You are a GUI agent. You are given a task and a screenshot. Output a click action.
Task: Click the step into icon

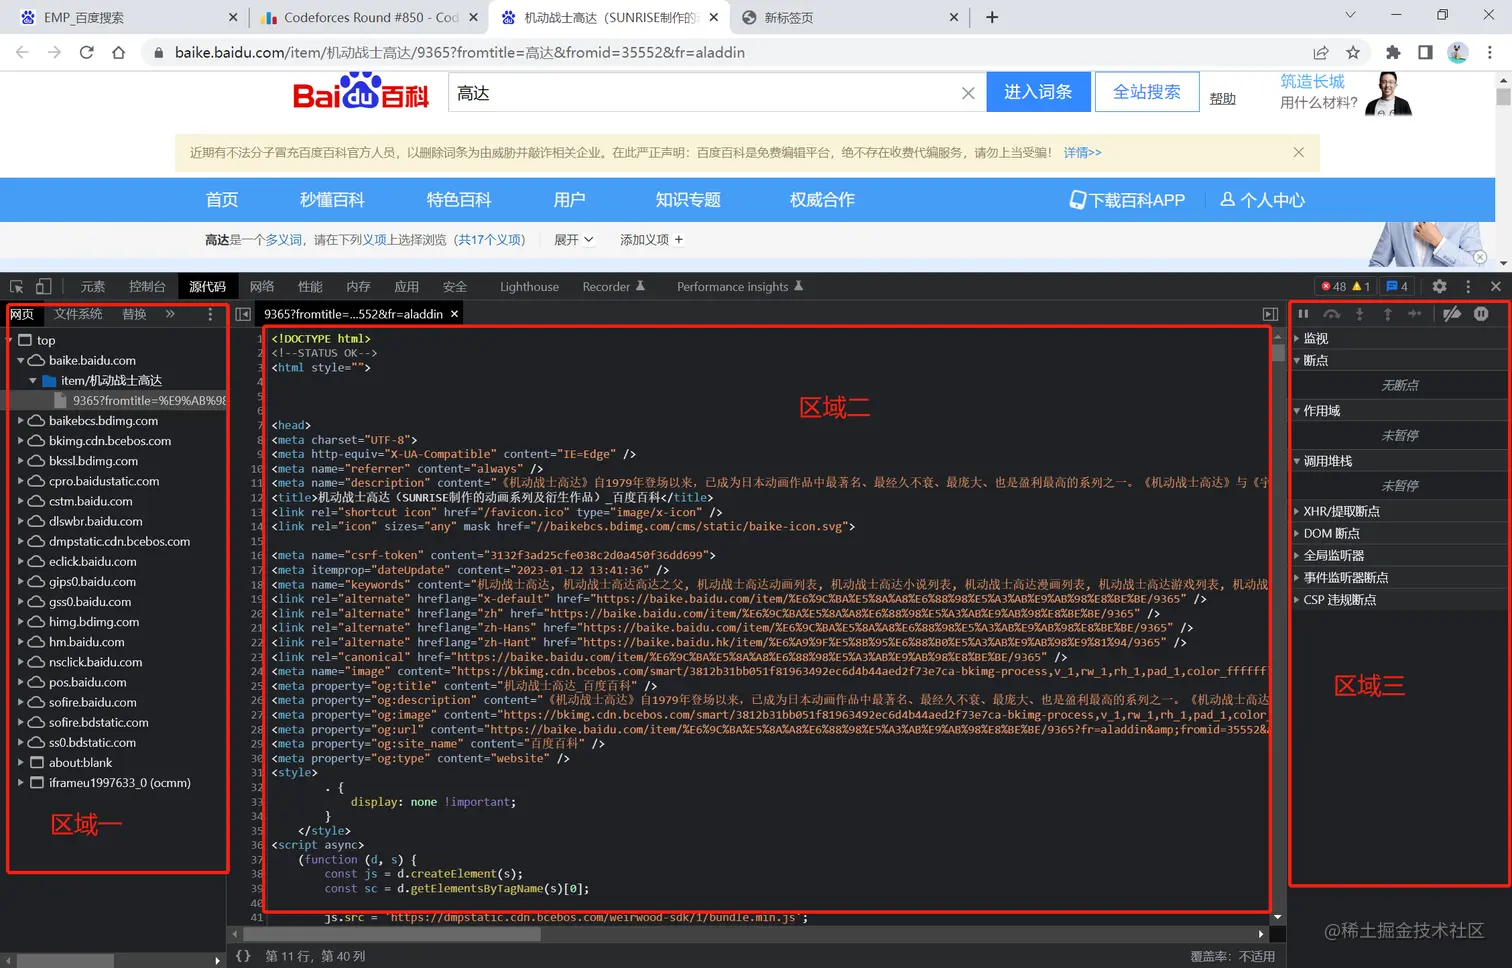pyautogui.click(x=1359, y=314)
